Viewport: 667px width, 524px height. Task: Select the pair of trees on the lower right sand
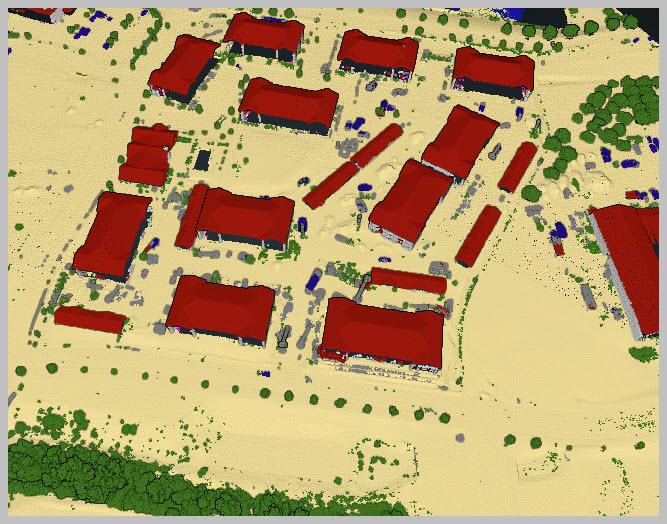(x=523, y=441)
